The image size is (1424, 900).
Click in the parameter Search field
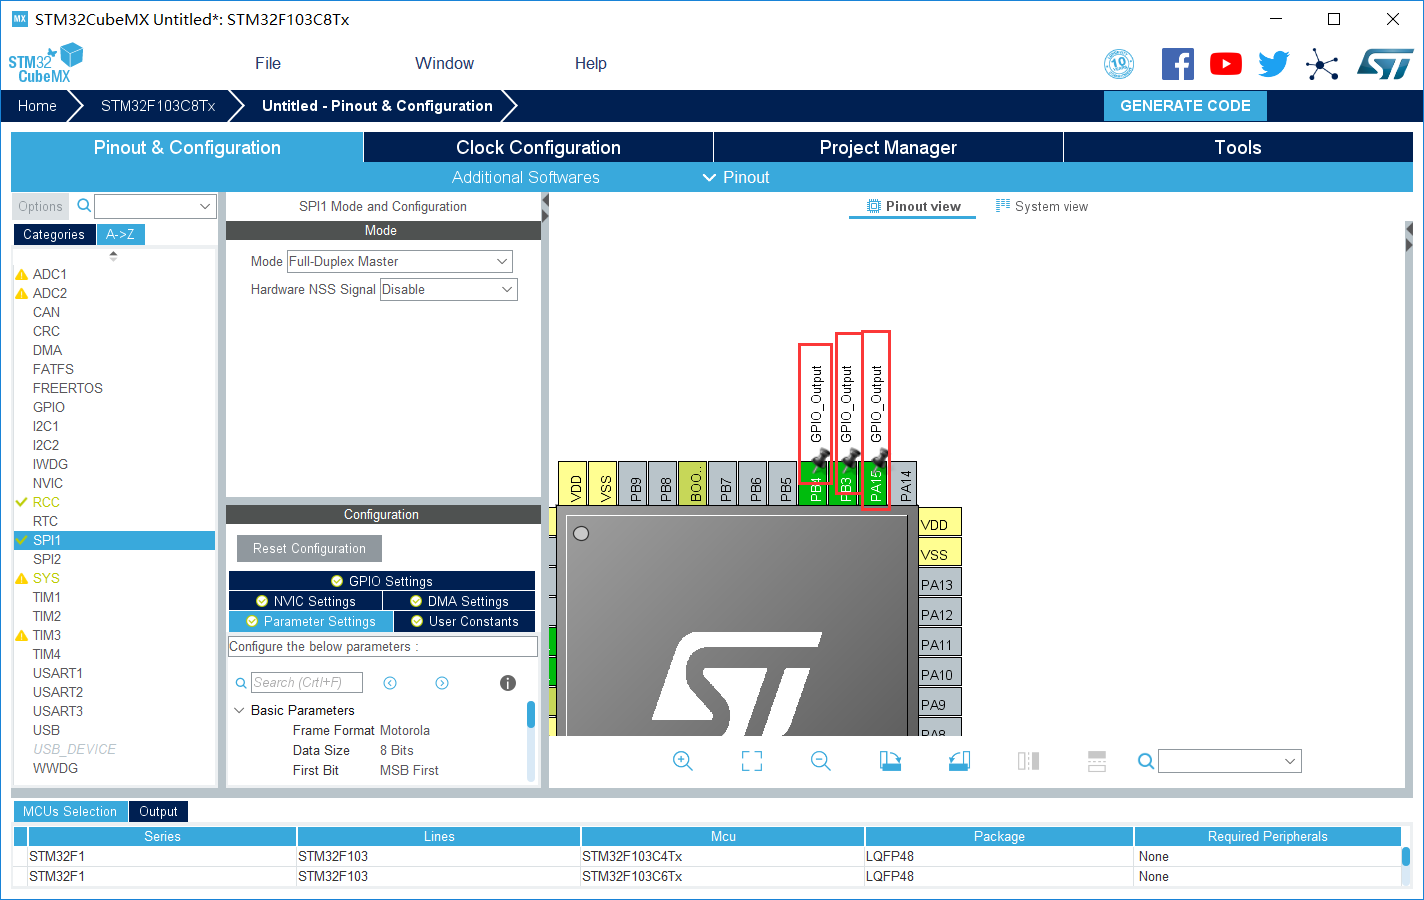pos(306,683)
